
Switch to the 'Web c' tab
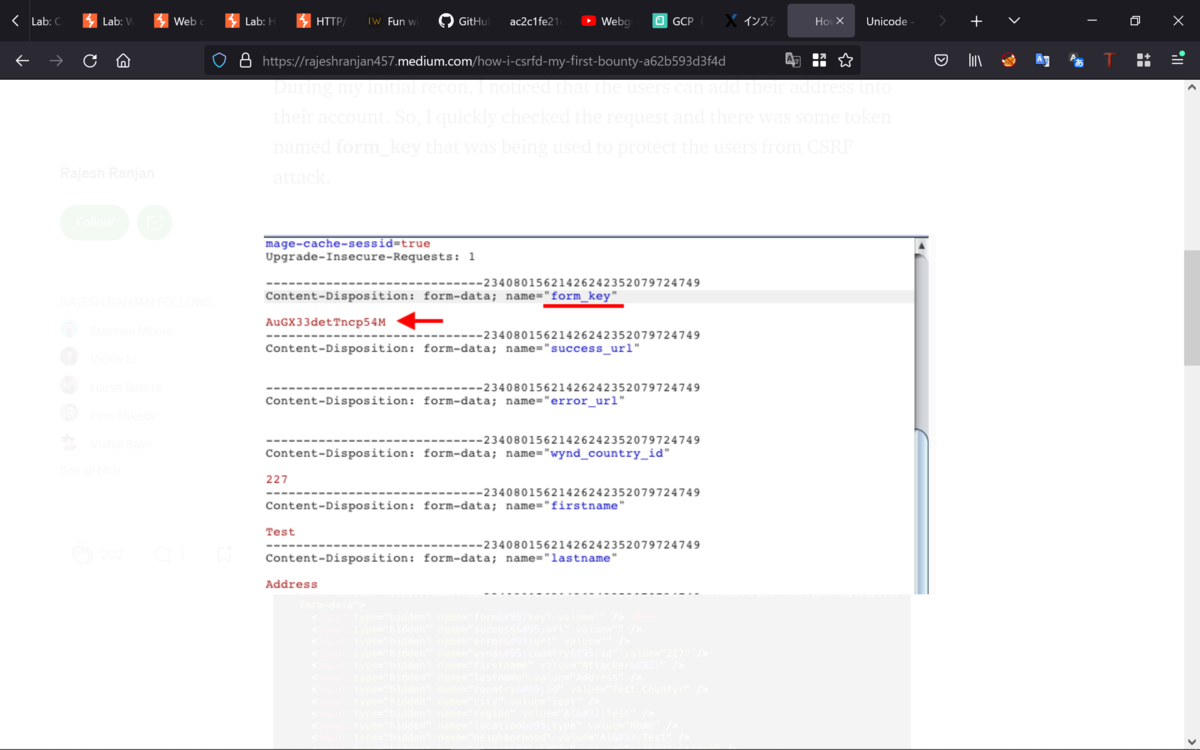coord(179,21)
